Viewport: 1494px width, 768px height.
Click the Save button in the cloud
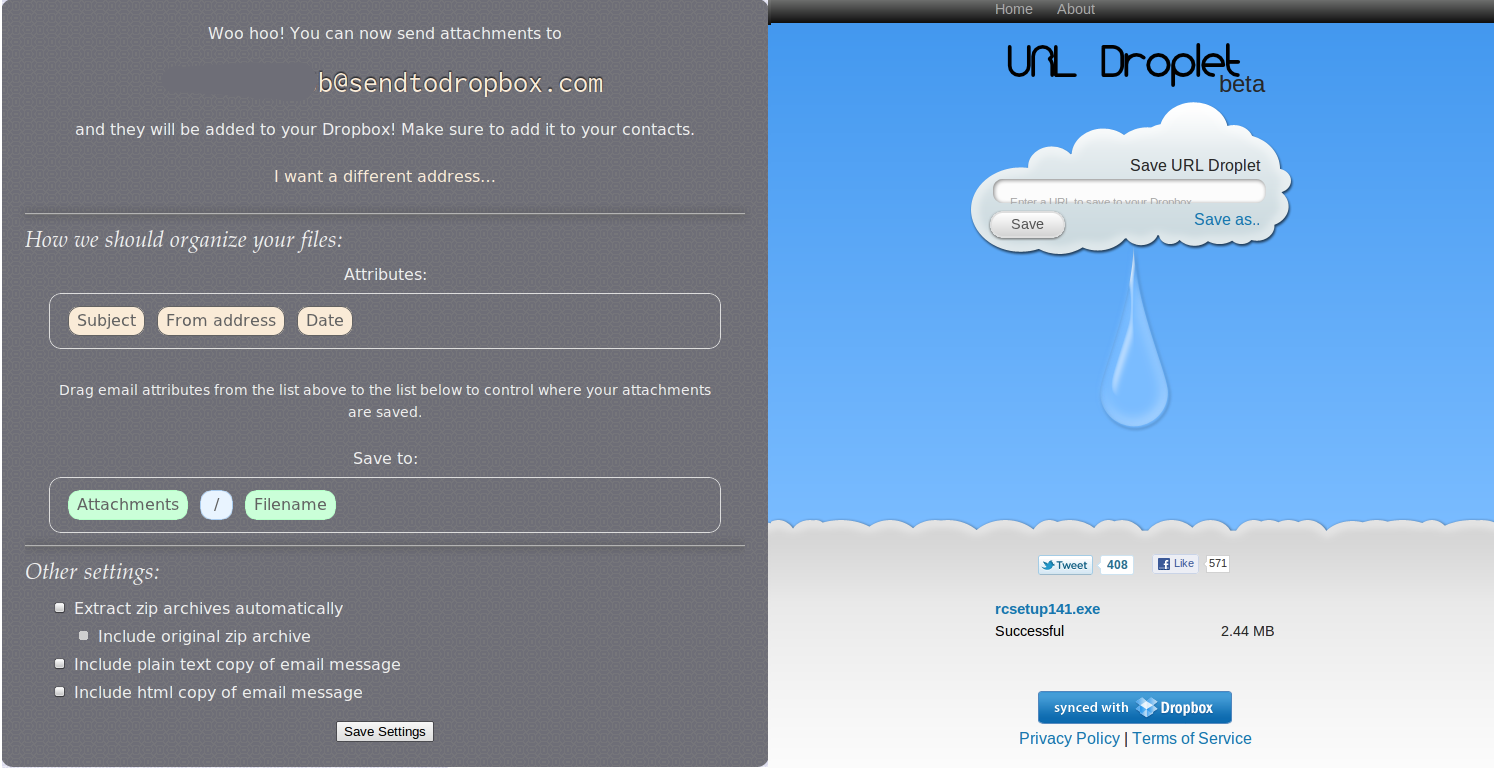pyautogui.click(x=1027, y=224)
